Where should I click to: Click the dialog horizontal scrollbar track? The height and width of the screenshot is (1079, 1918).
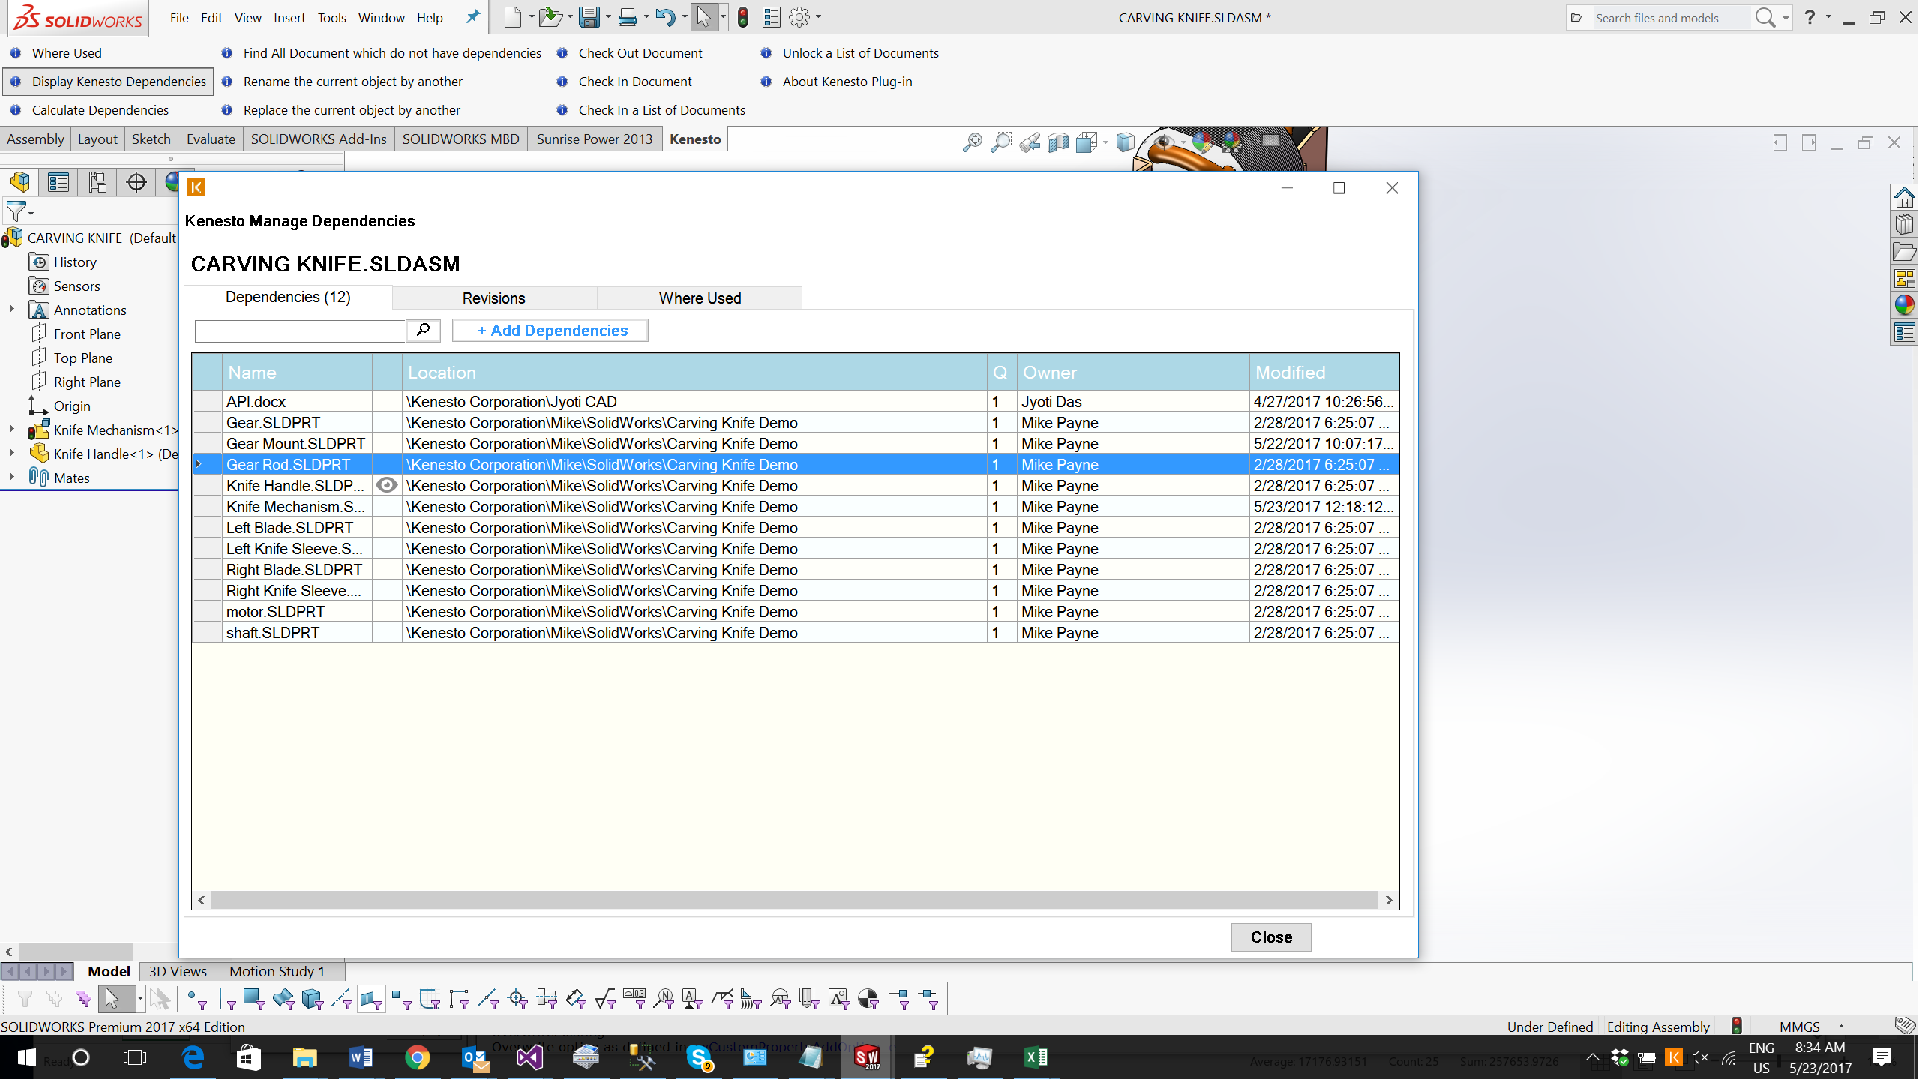[x=795, y=900]
